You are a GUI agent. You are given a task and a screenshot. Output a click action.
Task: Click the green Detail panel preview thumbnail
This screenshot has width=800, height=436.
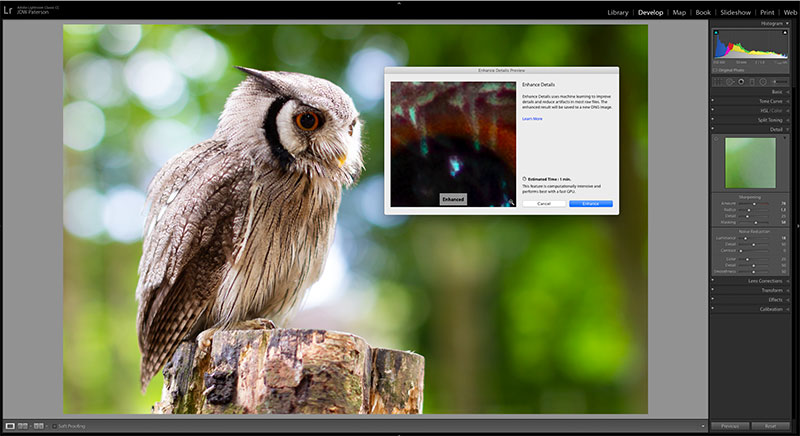pos(750,163)
